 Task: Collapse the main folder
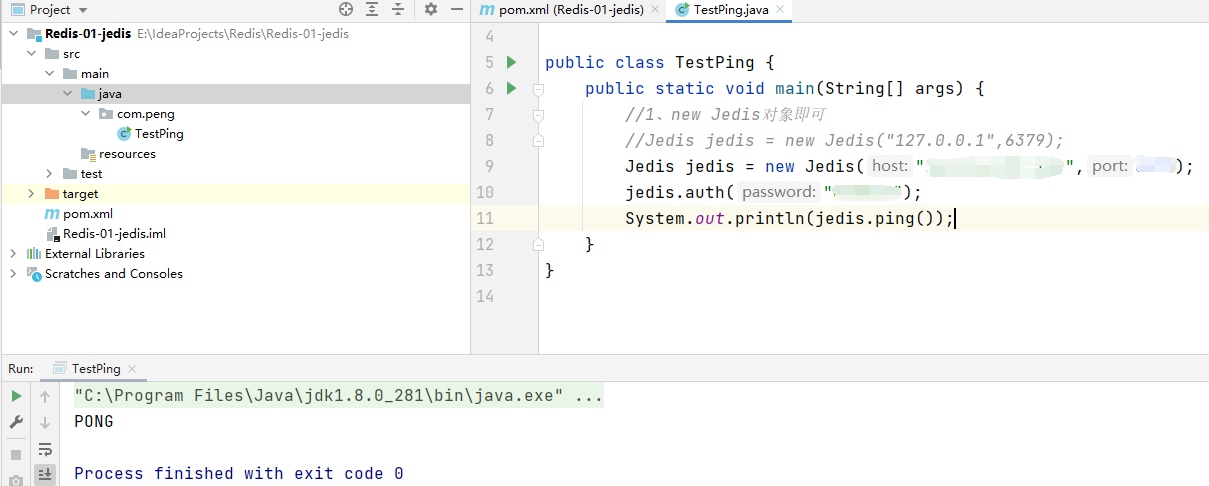49,73
